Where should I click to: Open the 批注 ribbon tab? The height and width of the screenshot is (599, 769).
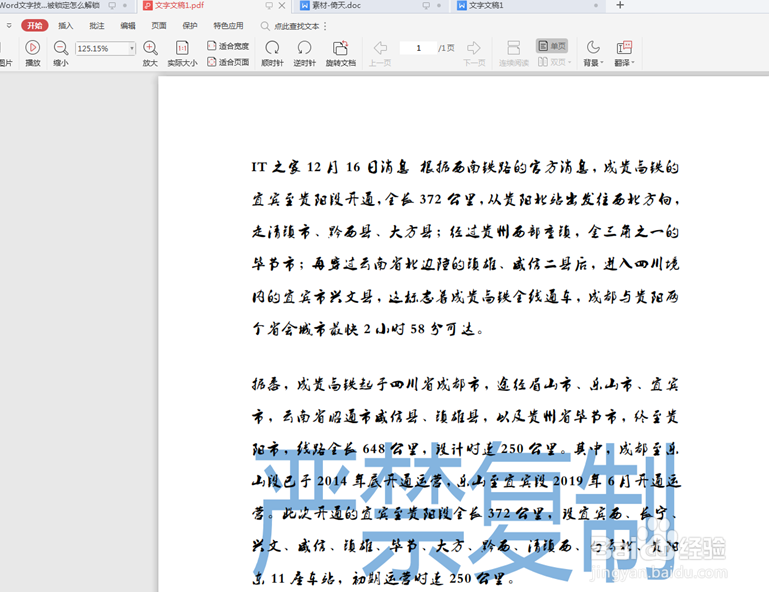[97, 26]
